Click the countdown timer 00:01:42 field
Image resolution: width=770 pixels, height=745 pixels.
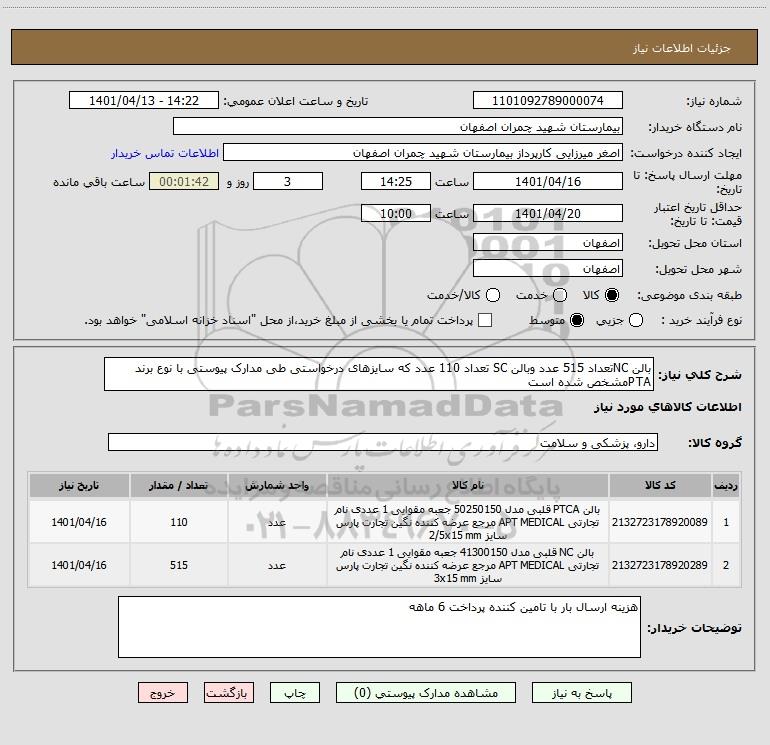click(184, 181)
